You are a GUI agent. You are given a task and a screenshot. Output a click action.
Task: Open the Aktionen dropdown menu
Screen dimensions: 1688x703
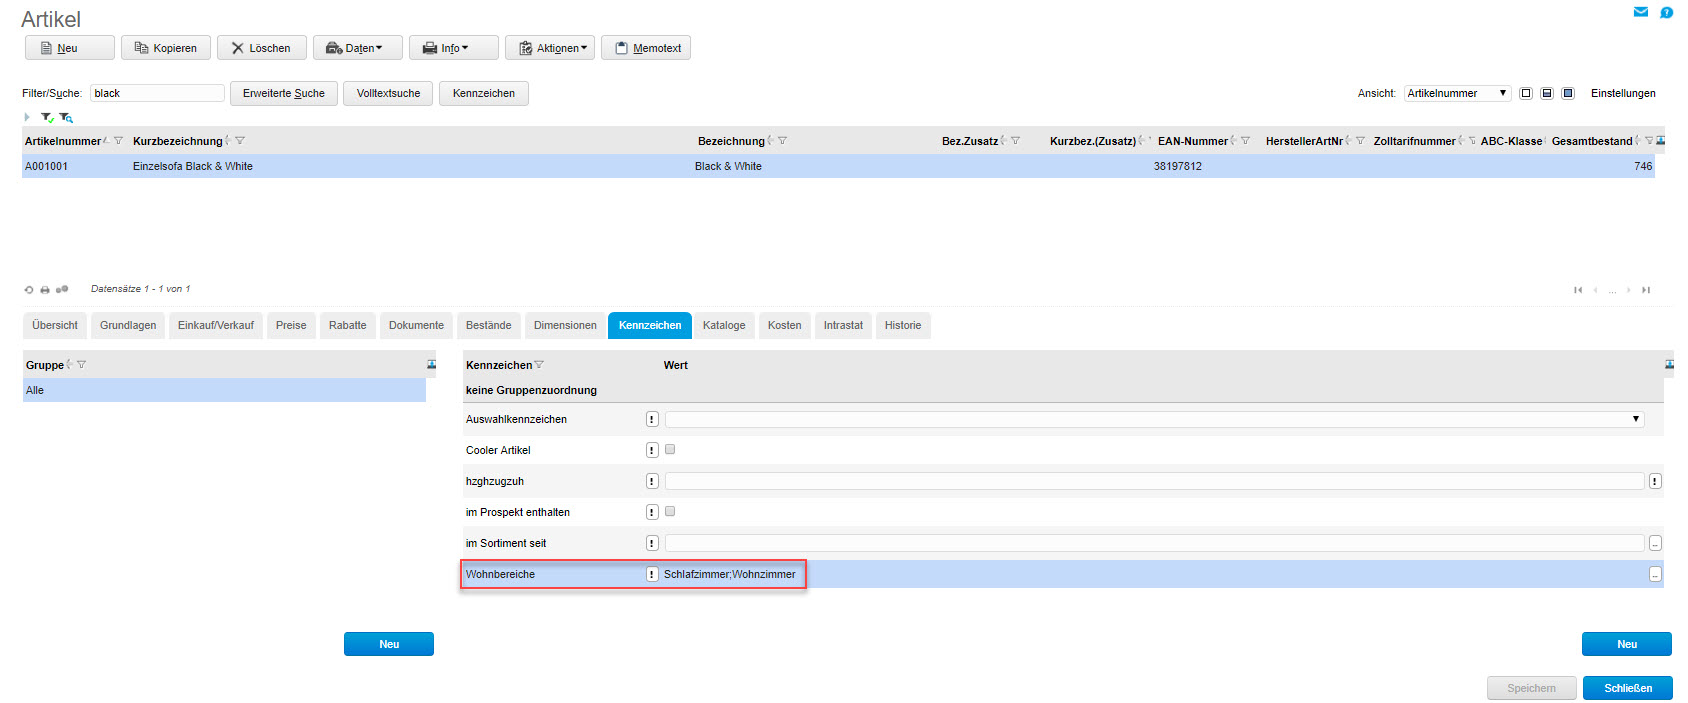coord(550,48)
